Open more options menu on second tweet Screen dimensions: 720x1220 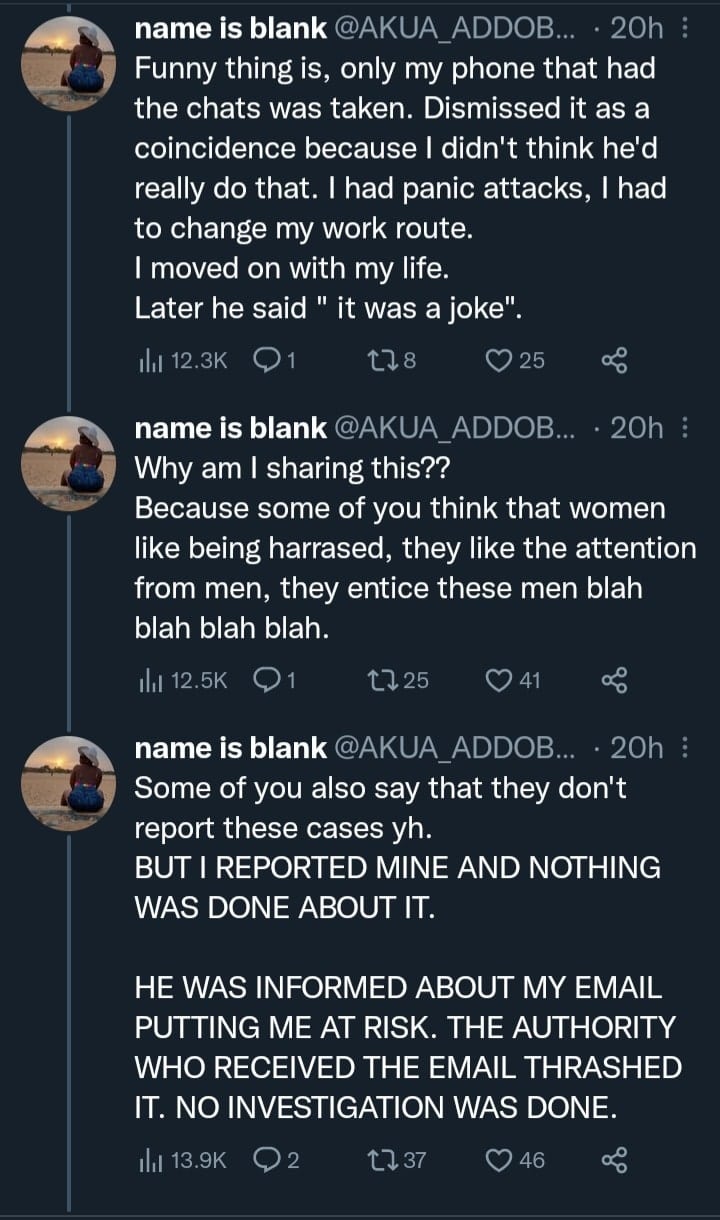pos(684,428)
